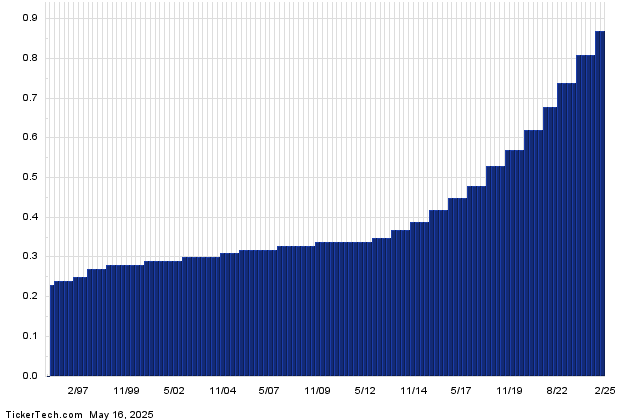Click the 0.0 y-axis value label
The width and height of the screenshot is (640, 420).
(29, 376)
